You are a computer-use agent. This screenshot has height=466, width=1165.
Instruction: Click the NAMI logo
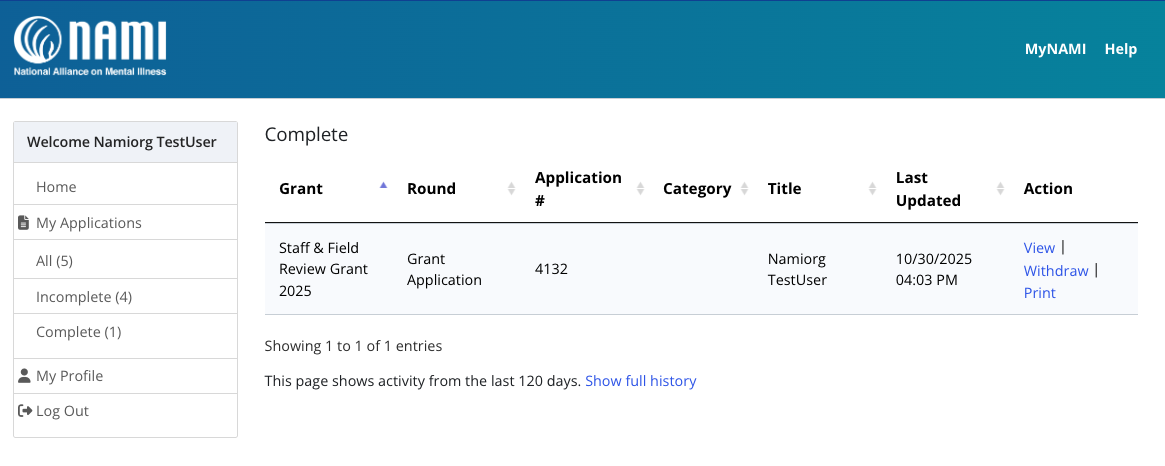click(x=90, y=46)
